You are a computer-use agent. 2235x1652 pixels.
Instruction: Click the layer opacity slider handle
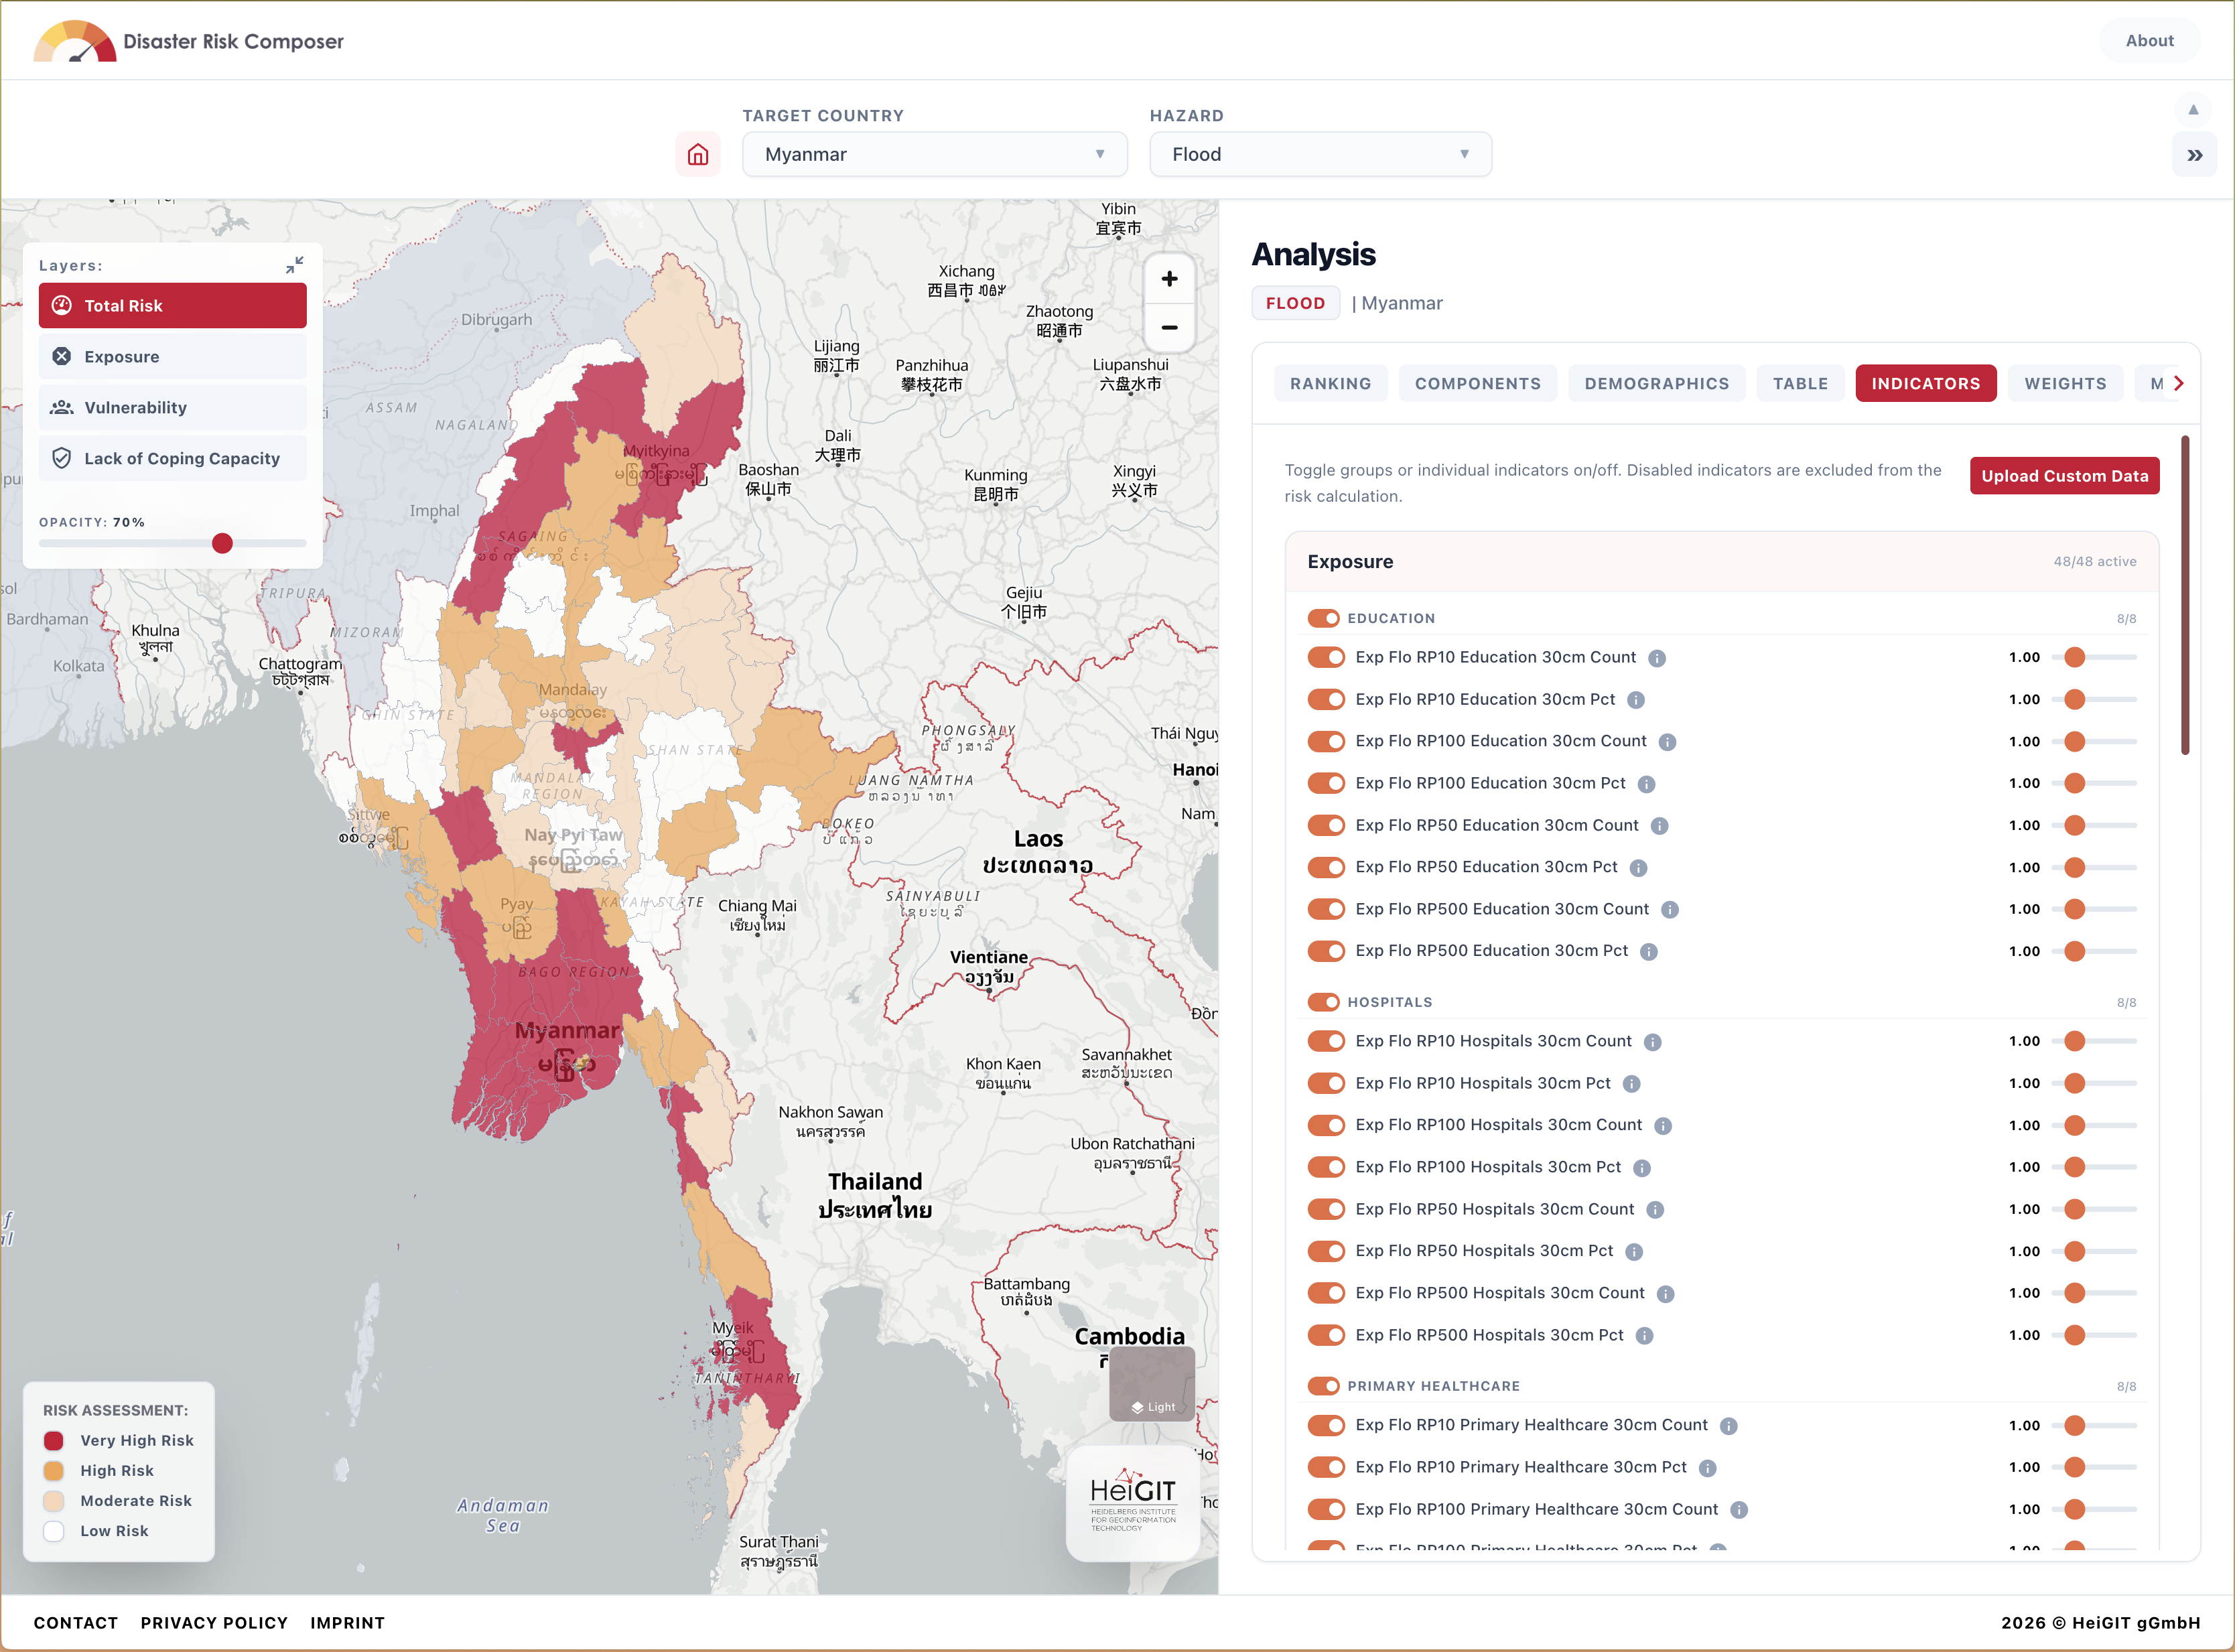222,543
